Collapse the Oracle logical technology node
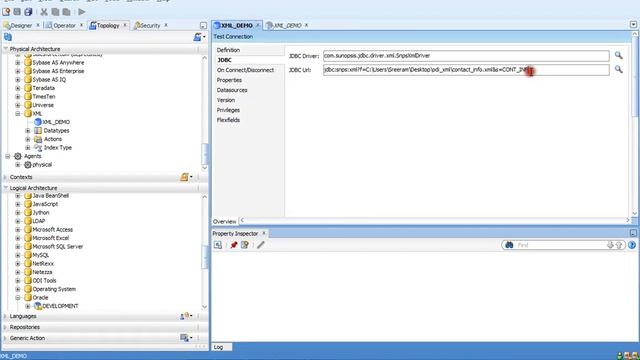 [18, 298]
